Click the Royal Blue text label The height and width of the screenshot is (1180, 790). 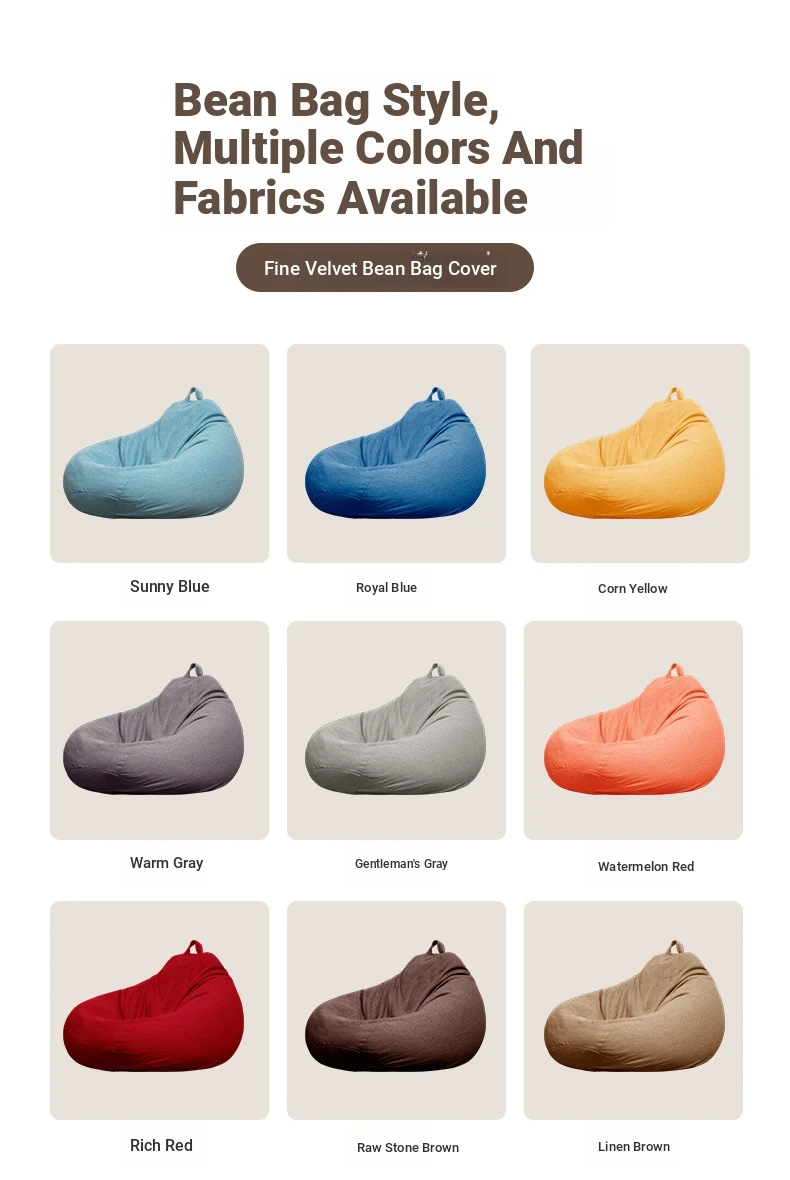click(386, 588)
